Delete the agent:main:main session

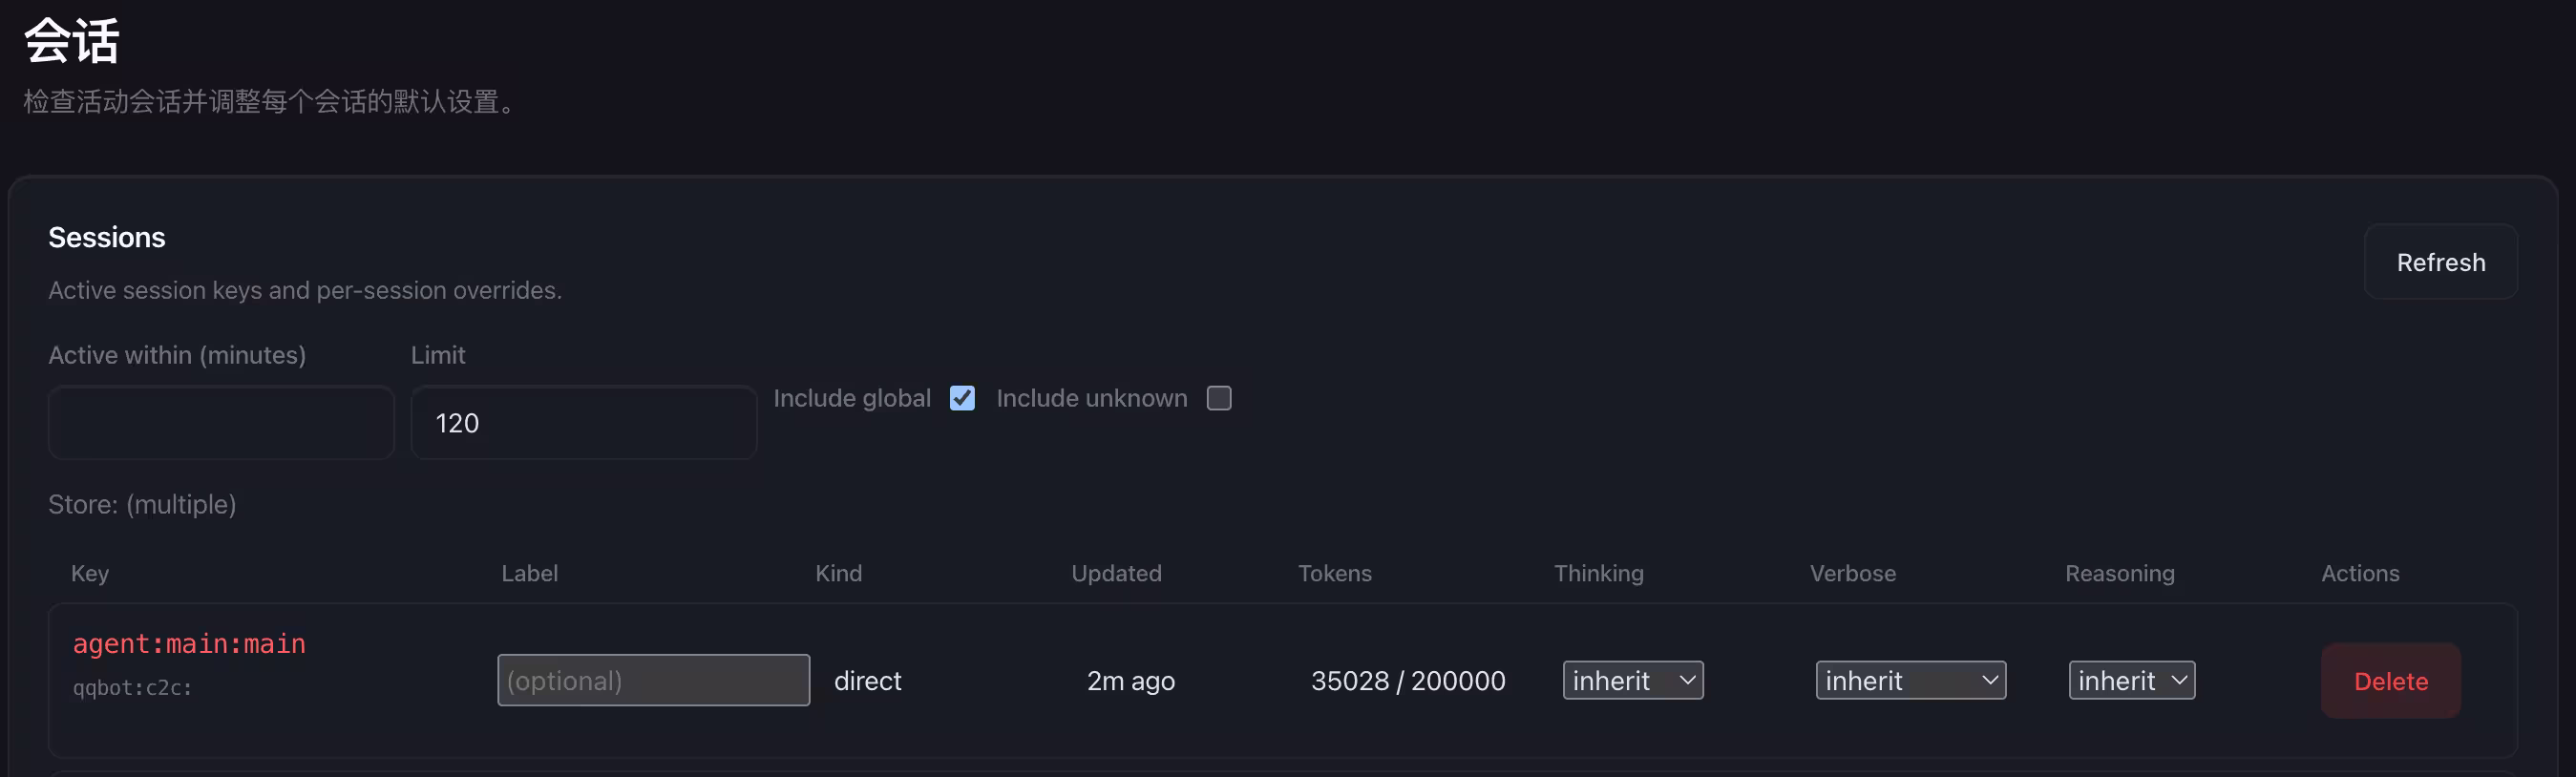2390,681
